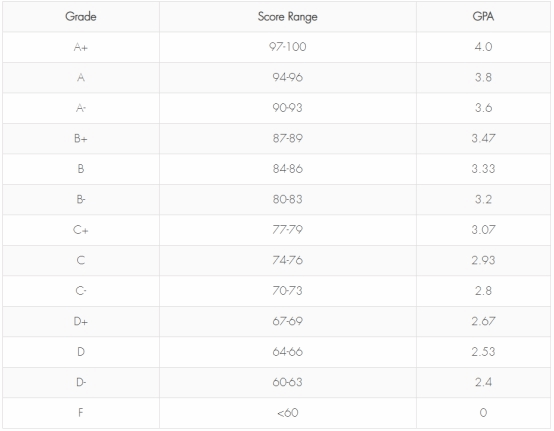Click the A- grade cell
This screenshot has width=554, height=431.
pos(81,108)
